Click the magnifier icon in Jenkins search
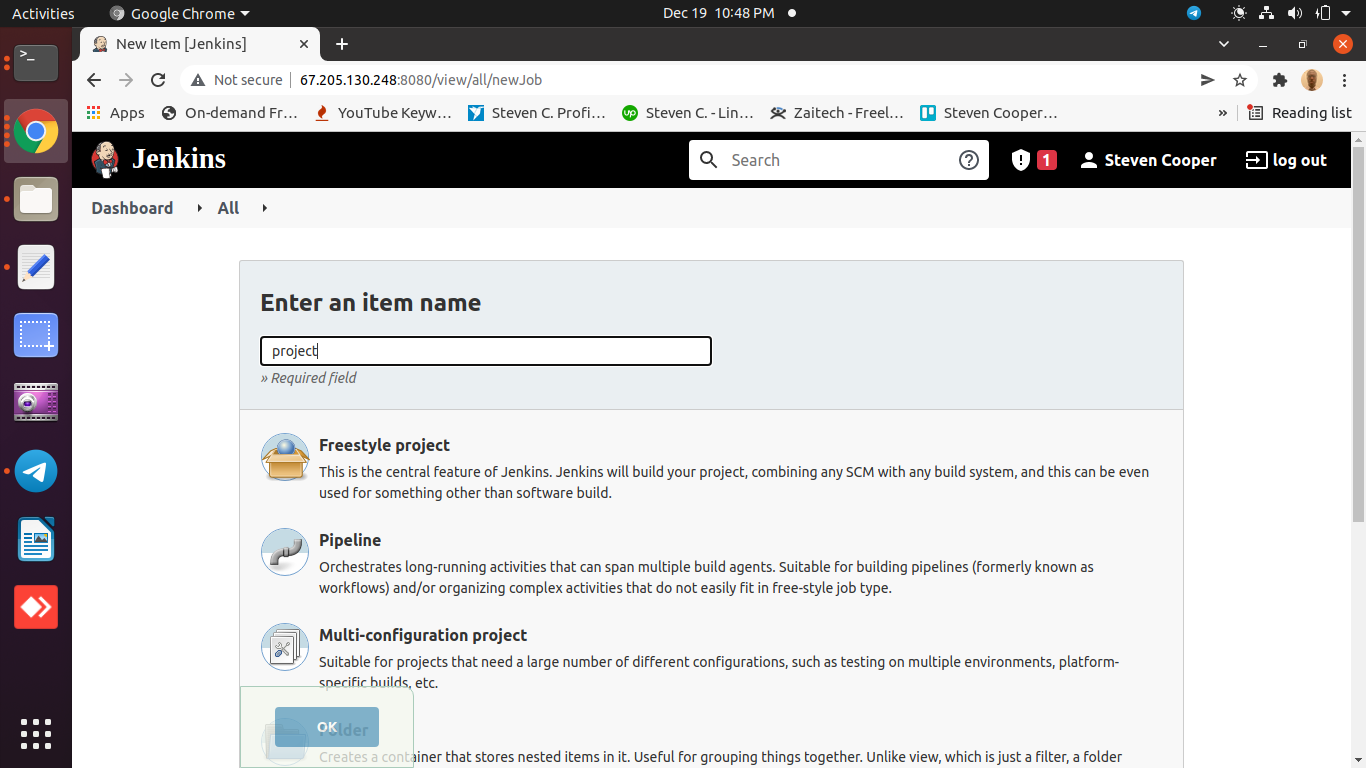The height and width of the screenshot is (768, 1366). 708,160
